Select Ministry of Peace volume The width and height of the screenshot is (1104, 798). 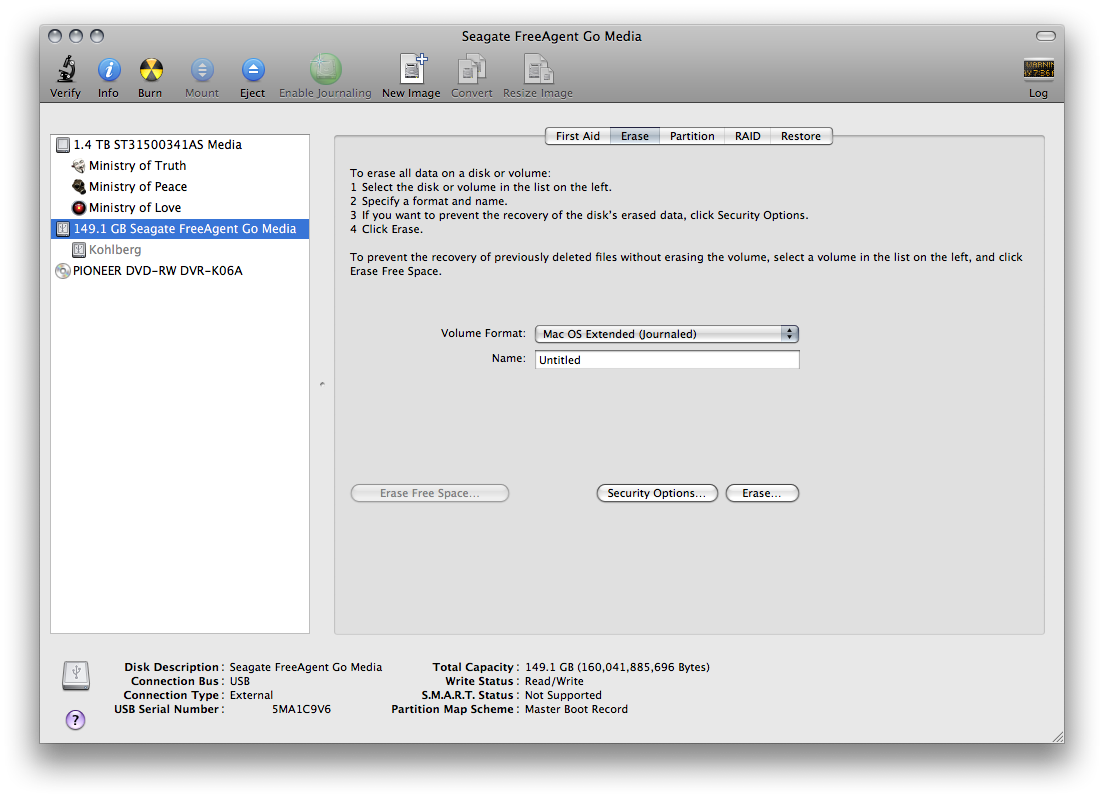[x=180, y=187]
